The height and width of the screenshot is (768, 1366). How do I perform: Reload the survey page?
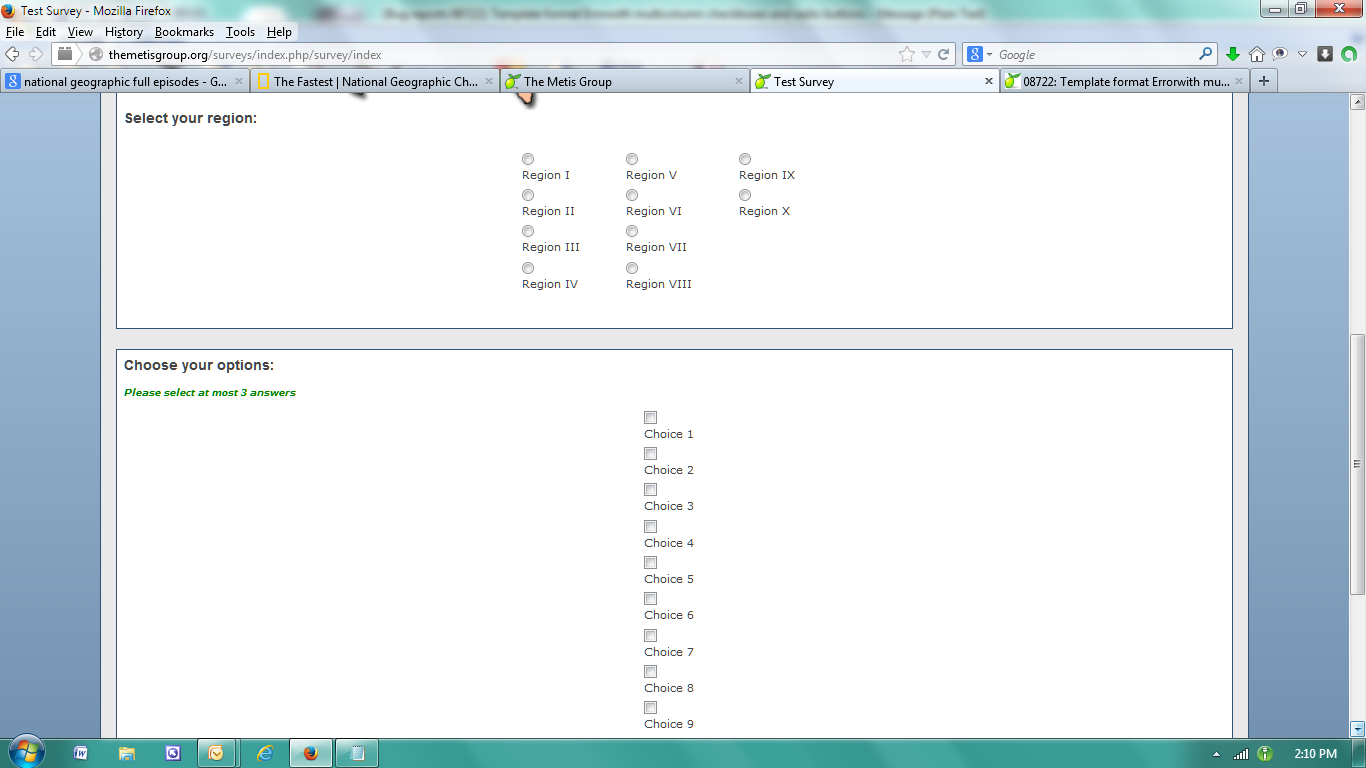click(943, 55)
